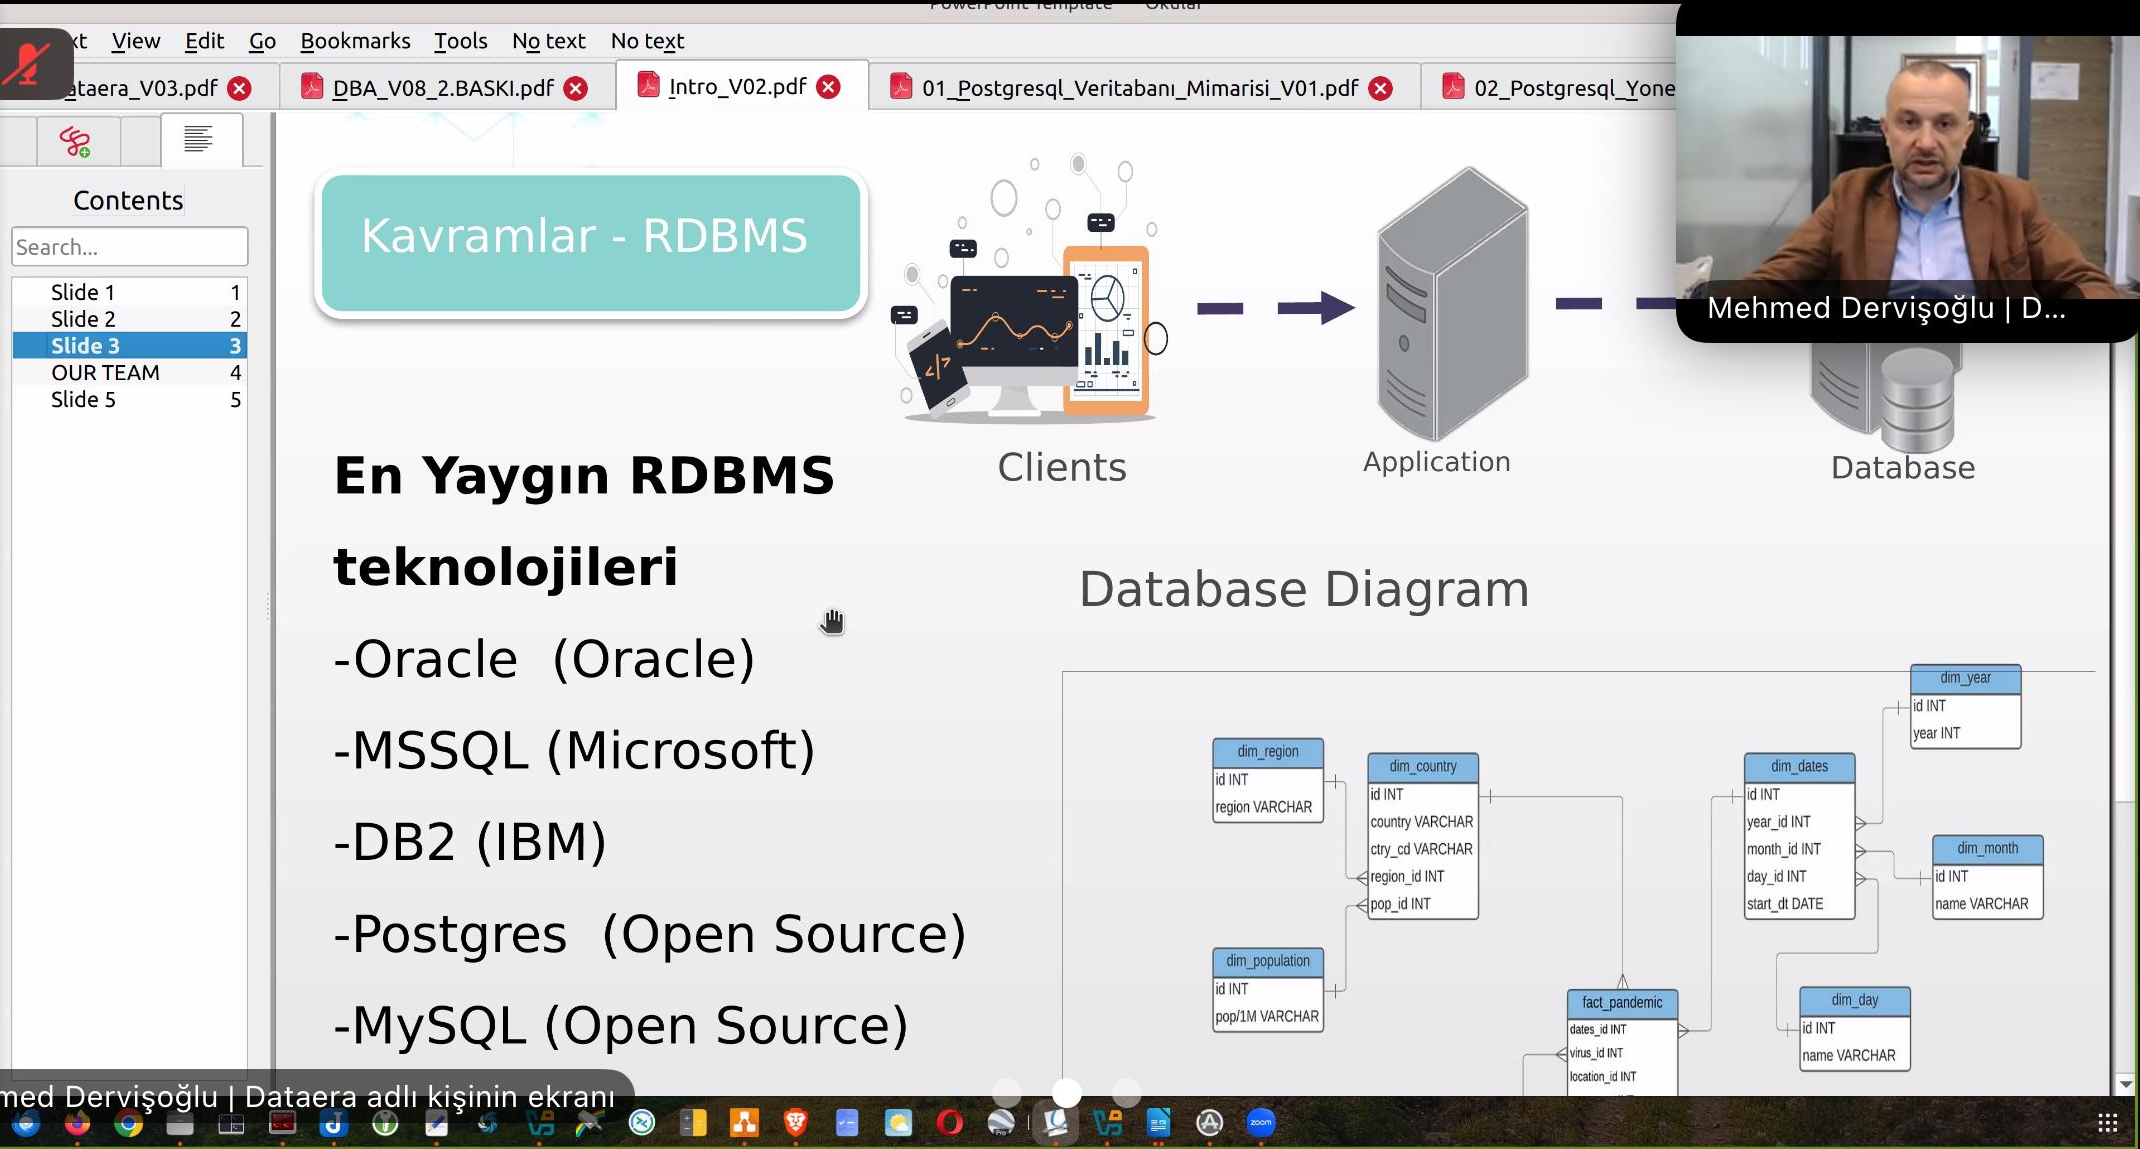2140x1149 pixels.
Task: Open the app grid dots icon
Action: (2107, 1123)
